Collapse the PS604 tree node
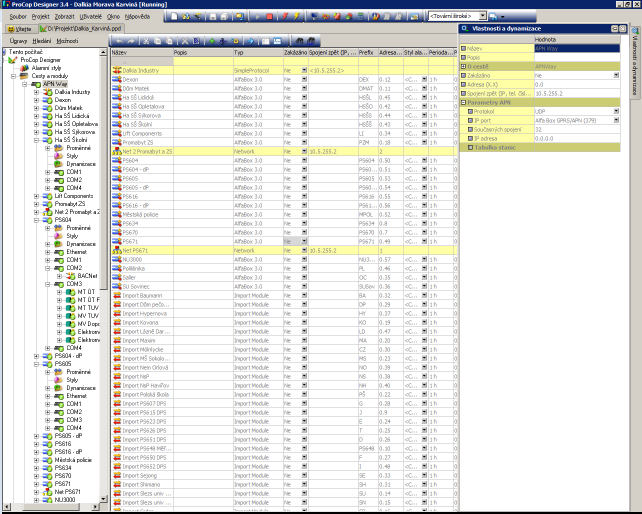 pos(36,220)
